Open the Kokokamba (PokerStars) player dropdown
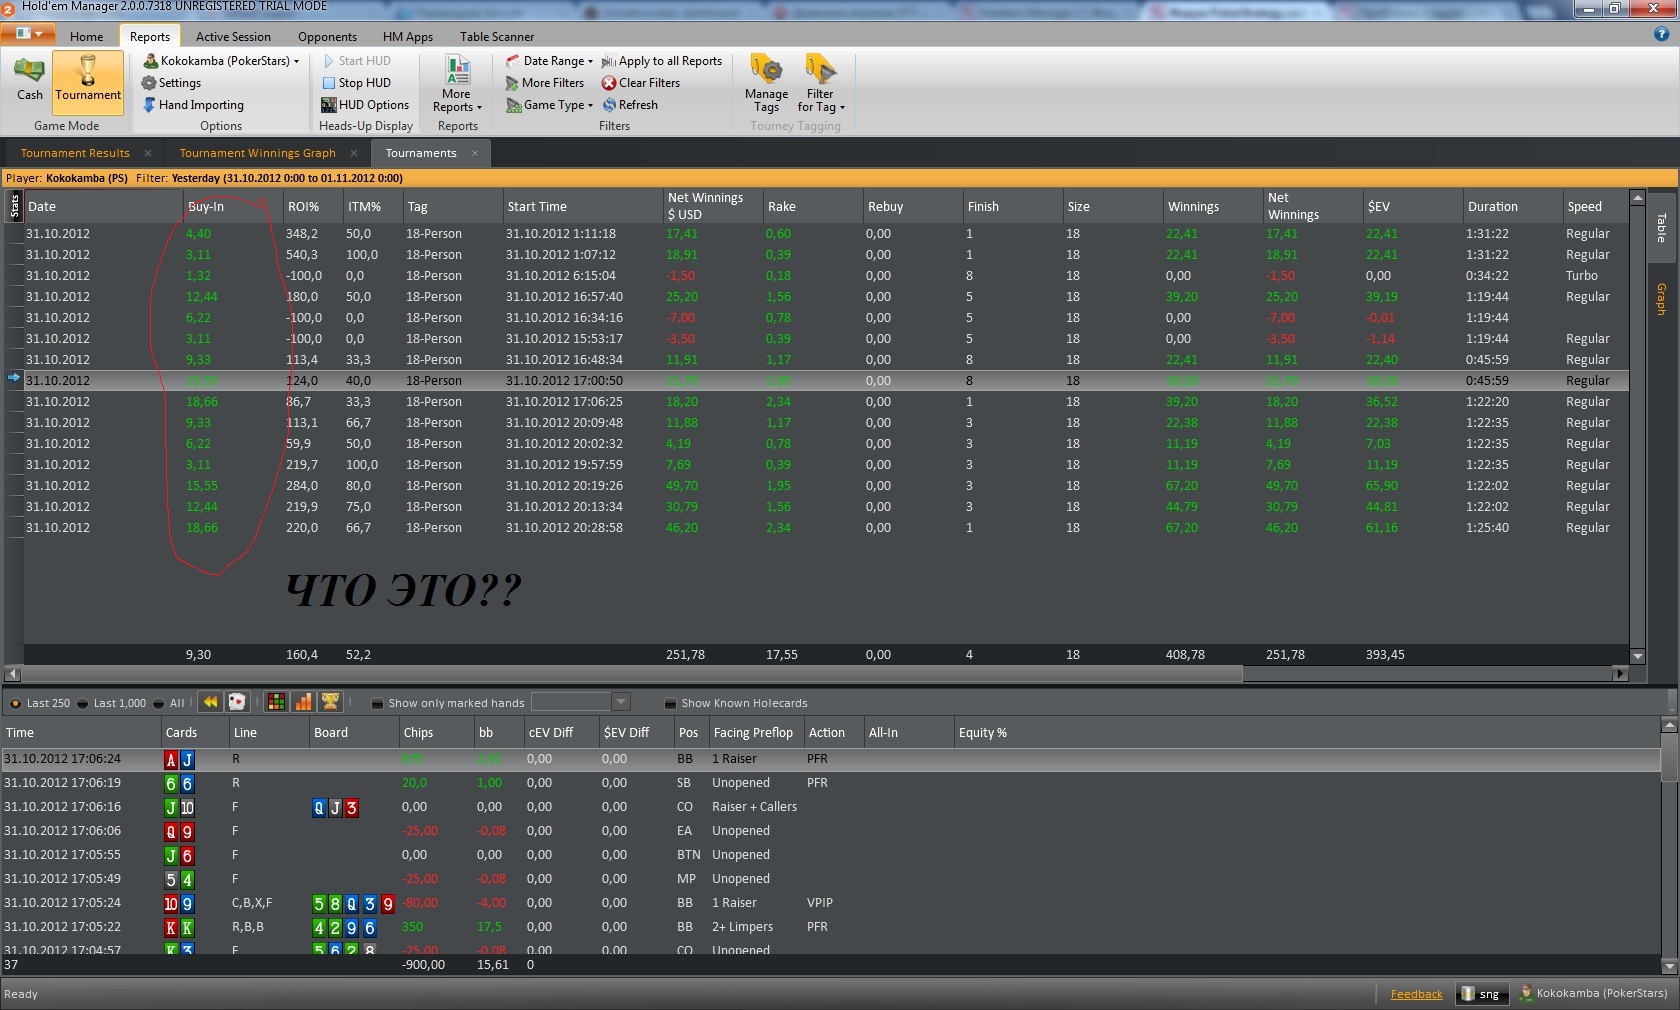This screenshot has height=1010, width=1680. pos(222,61)
